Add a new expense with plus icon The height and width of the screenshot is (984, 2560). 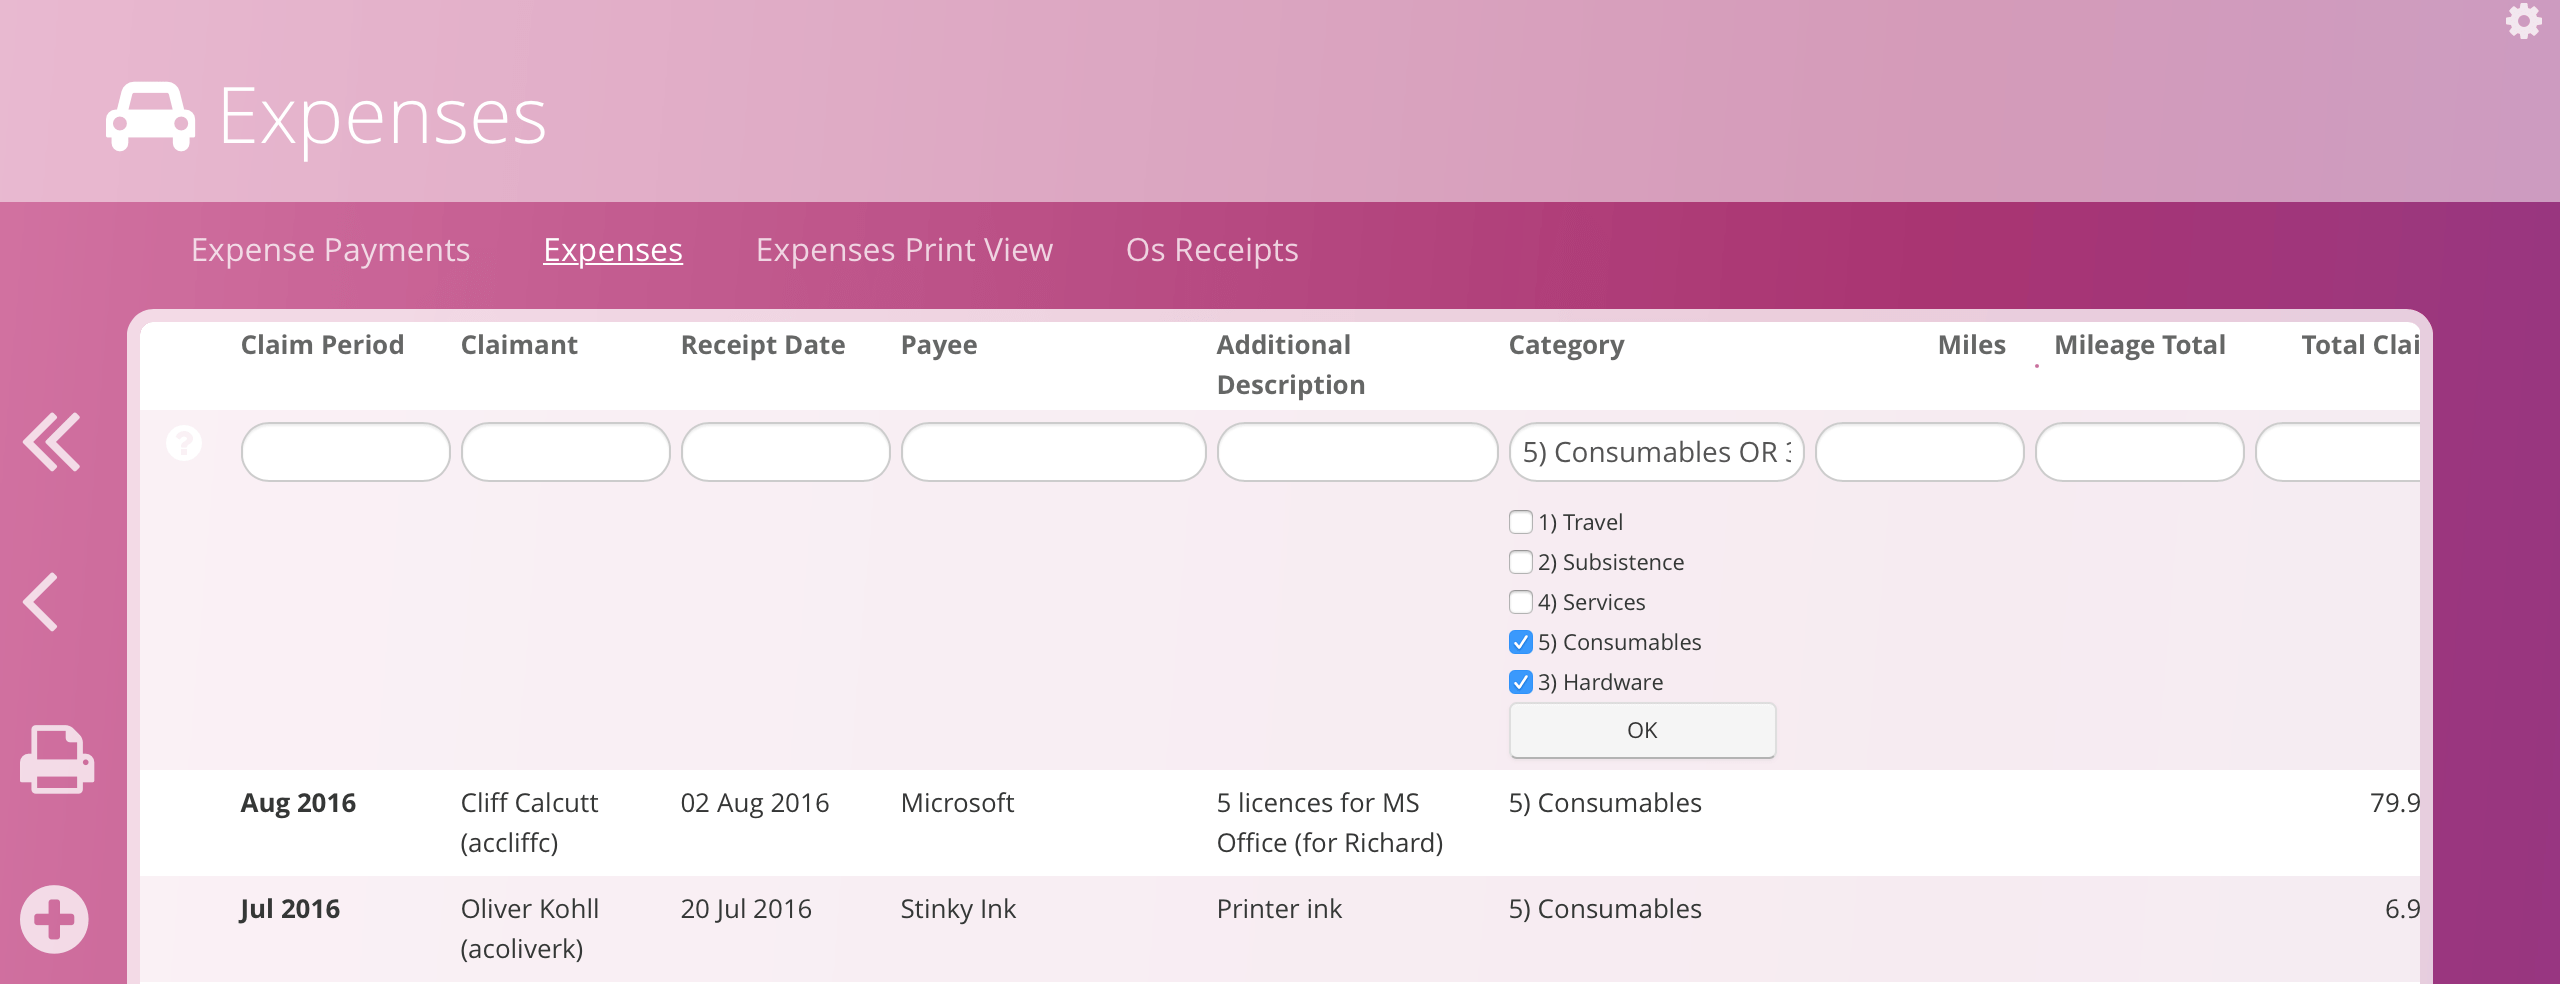click(54, 919)
